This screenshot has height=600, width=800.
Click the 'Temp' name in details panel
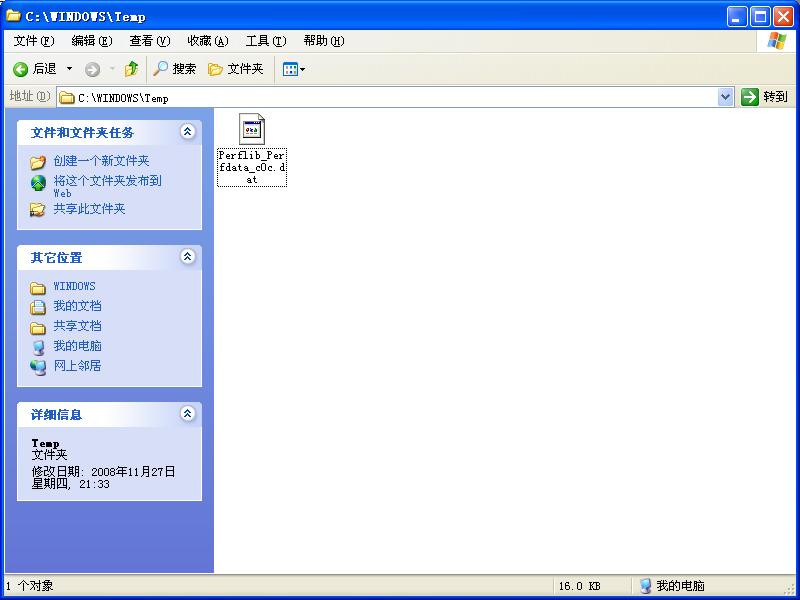coord(45,443)
